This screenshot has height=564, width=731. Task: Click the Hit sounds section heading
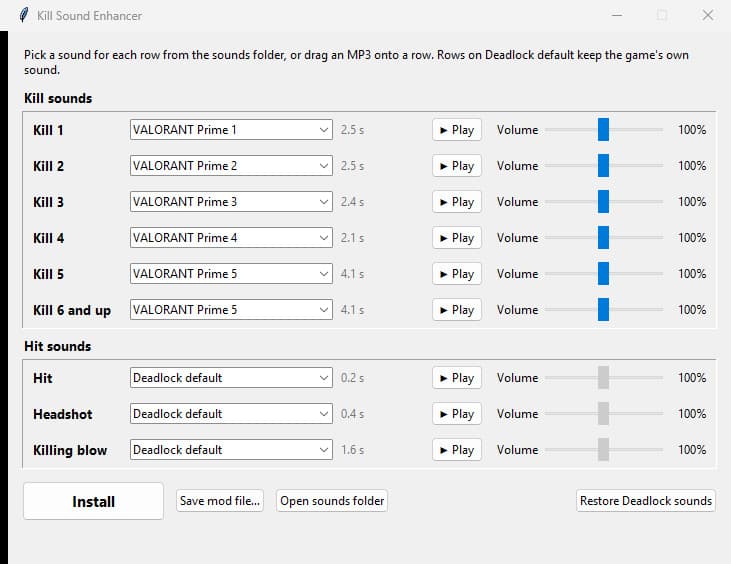(57, 346)
